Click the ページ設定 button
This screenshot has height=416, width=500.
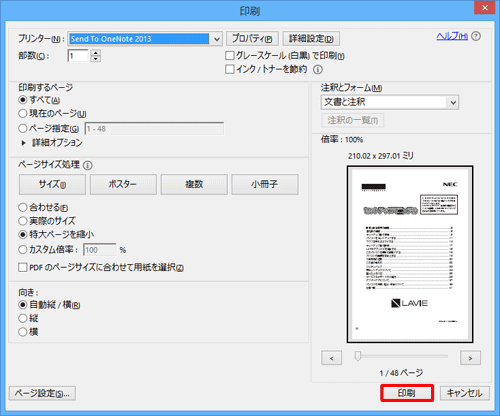[x=42, y=393]
